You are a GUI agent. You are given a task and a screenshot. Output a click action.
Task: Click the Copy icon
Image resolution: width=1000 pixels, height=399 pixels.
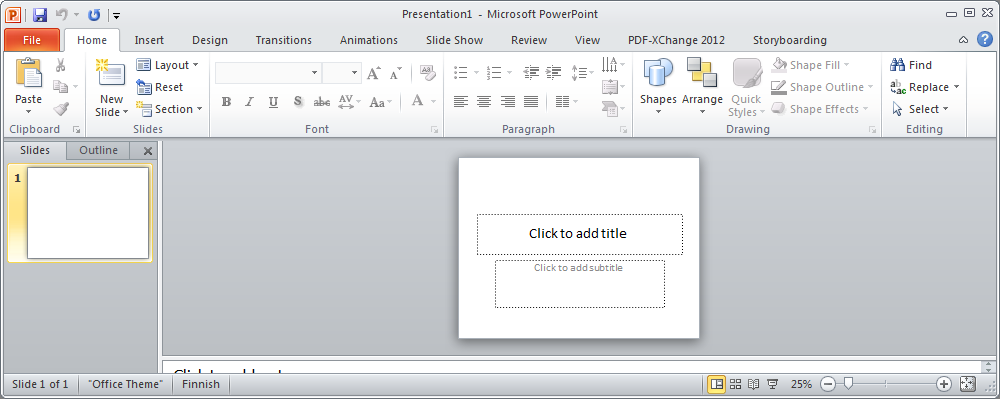pos(61,87)
